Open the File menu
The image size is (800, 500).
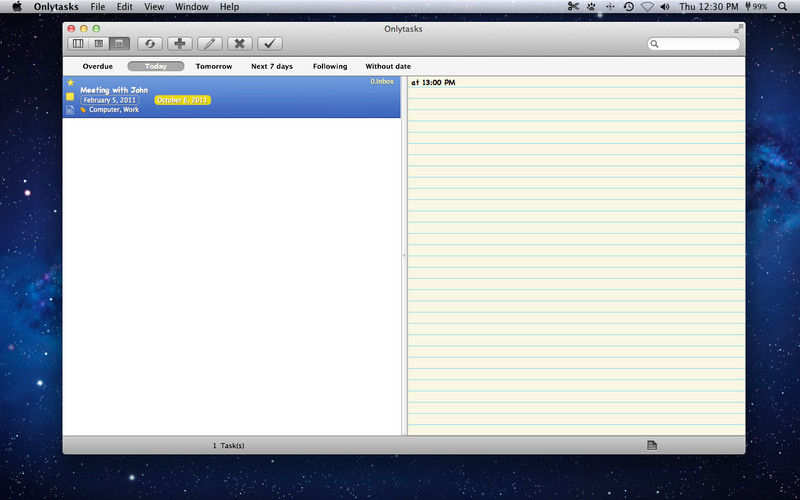pyautogui.click(x=97, y=7)
